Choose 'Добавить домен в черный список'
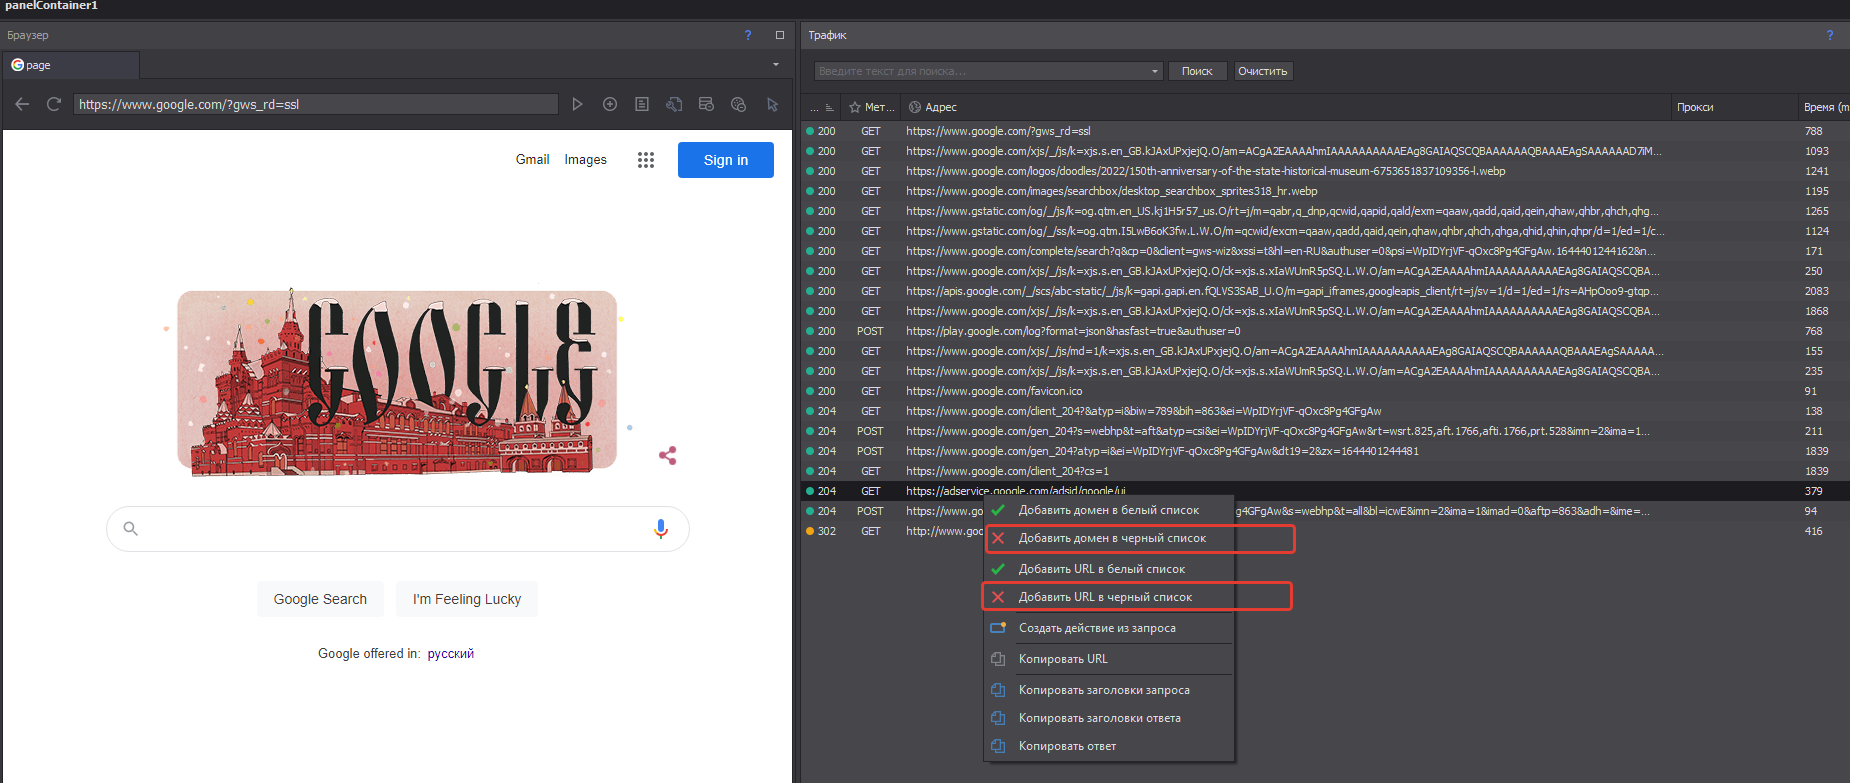 (1112, 538)
